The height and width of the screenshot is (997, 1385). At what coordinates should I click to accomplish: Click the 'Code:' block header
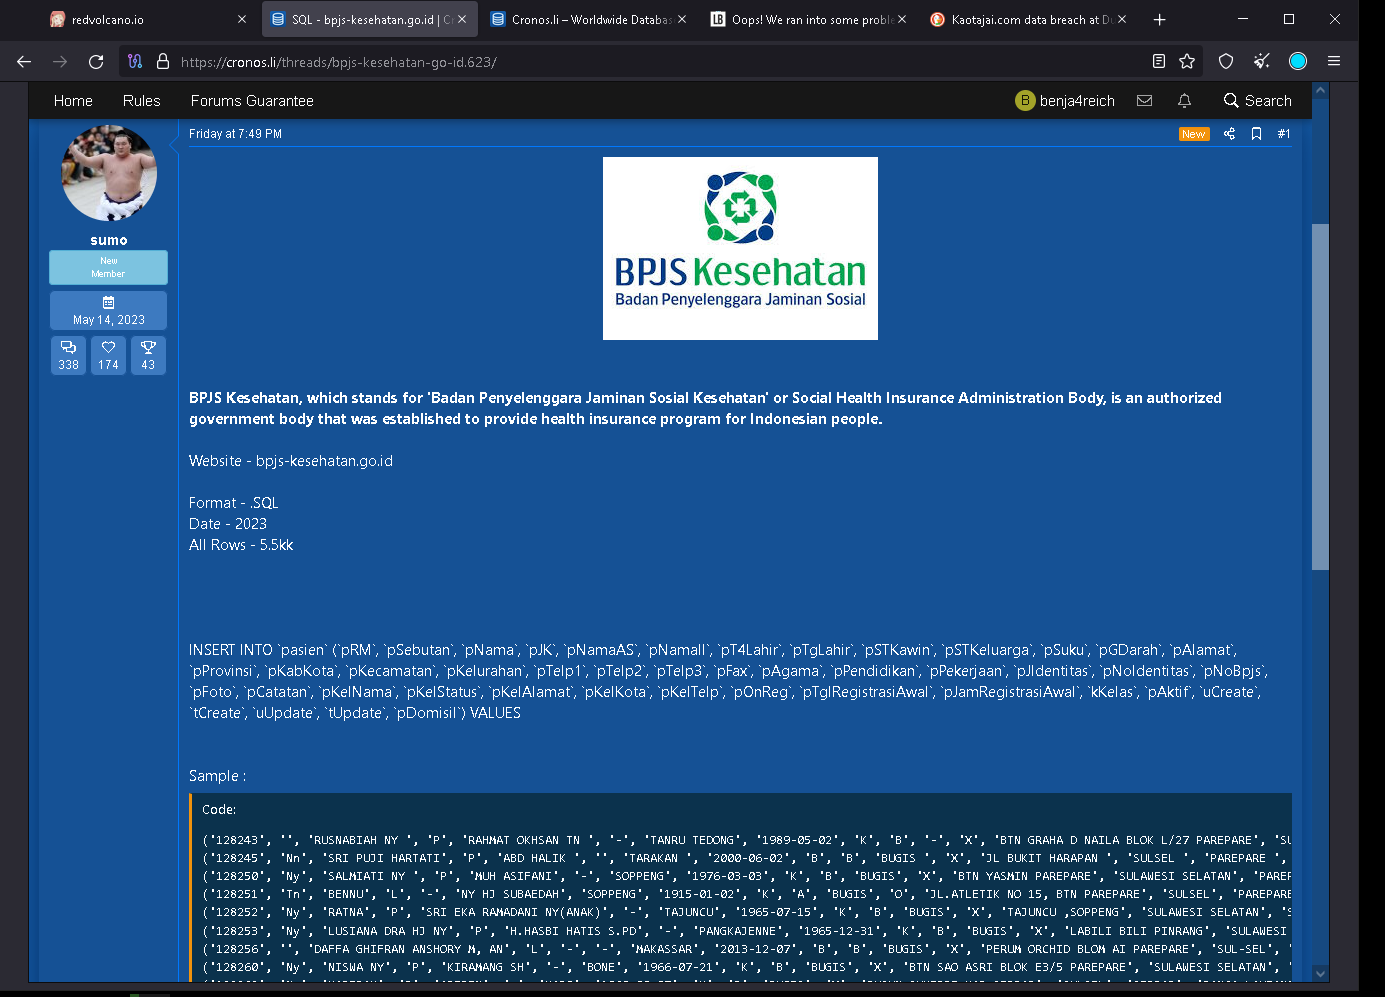pos(219,810)
